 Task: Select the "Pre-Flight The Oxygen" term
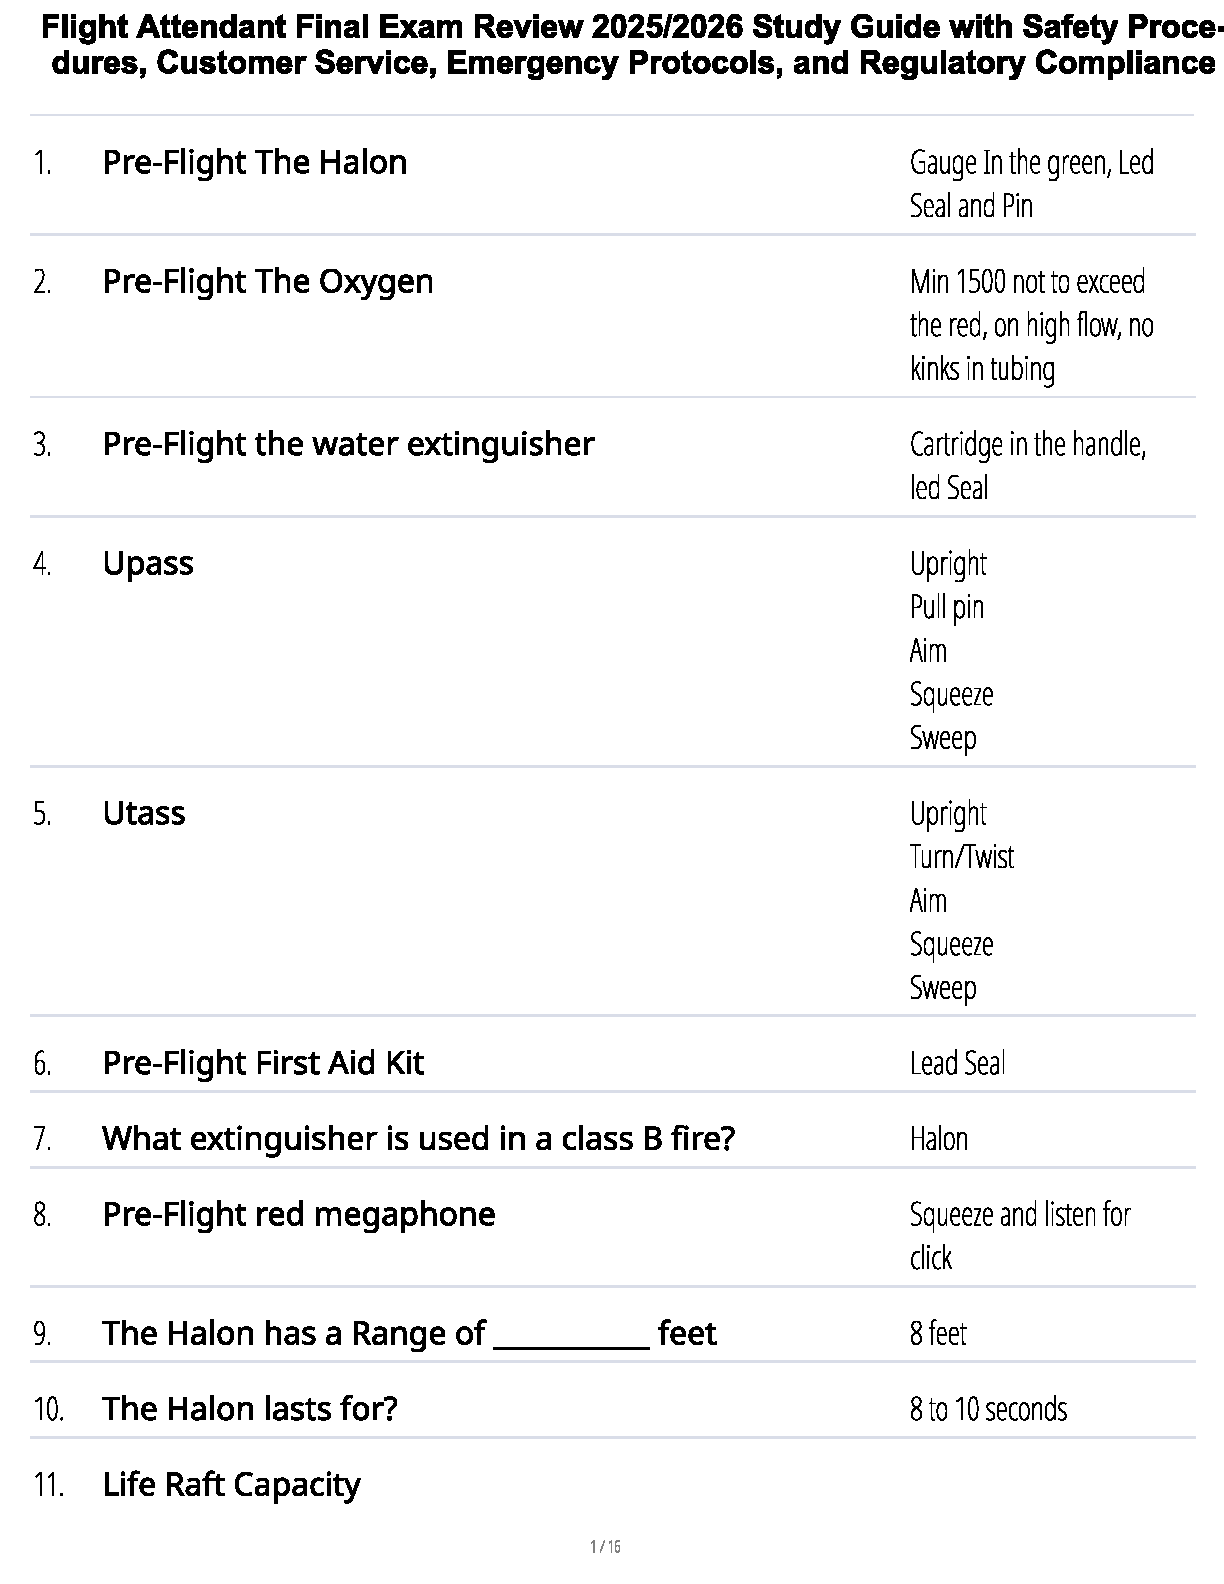268,282
